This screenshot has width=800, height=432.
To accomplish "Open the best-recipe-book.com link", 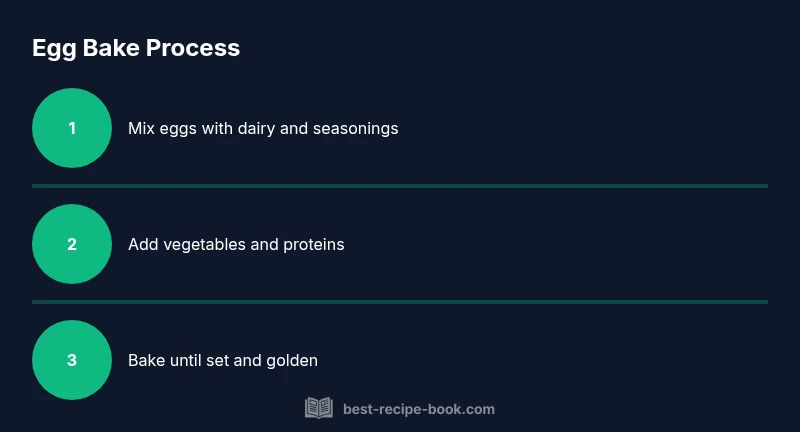I will [418, 409].
